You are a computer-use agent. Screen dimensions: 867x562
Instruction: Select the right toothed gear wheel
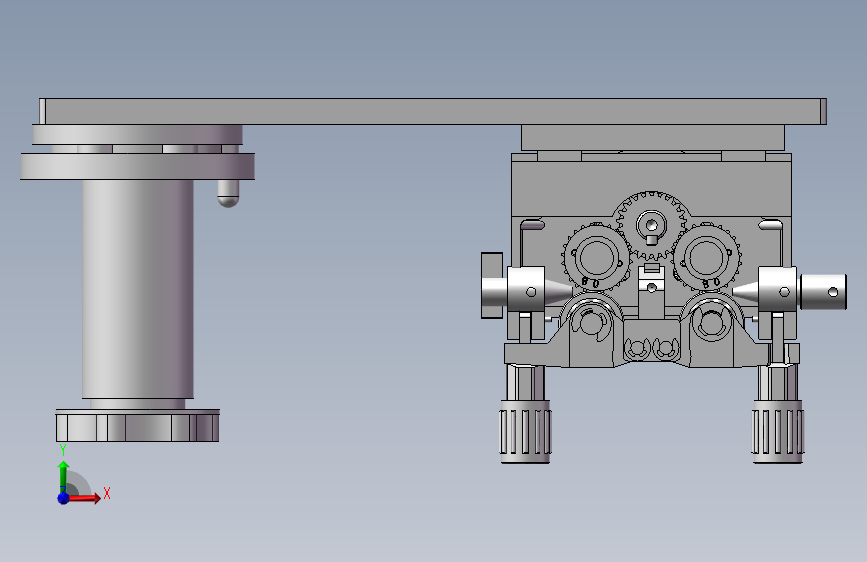(706, 258)
